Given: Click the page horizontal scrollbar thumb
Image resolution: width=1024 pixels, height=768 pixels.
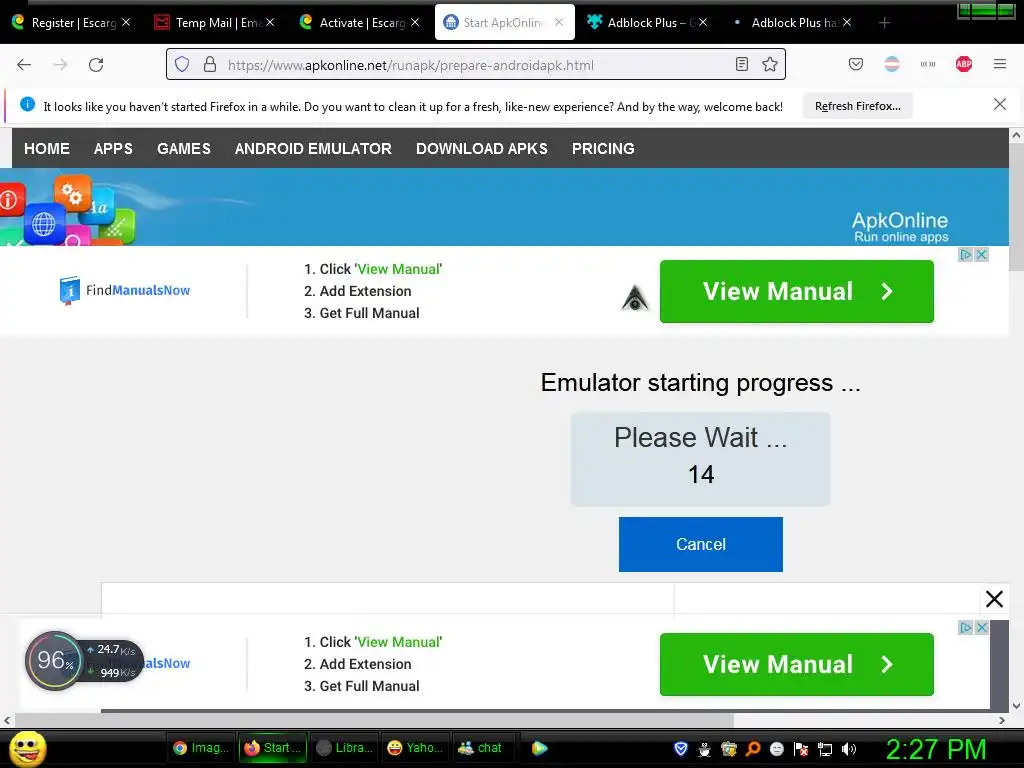Looking at the screenshot, I should click(374, 720).
